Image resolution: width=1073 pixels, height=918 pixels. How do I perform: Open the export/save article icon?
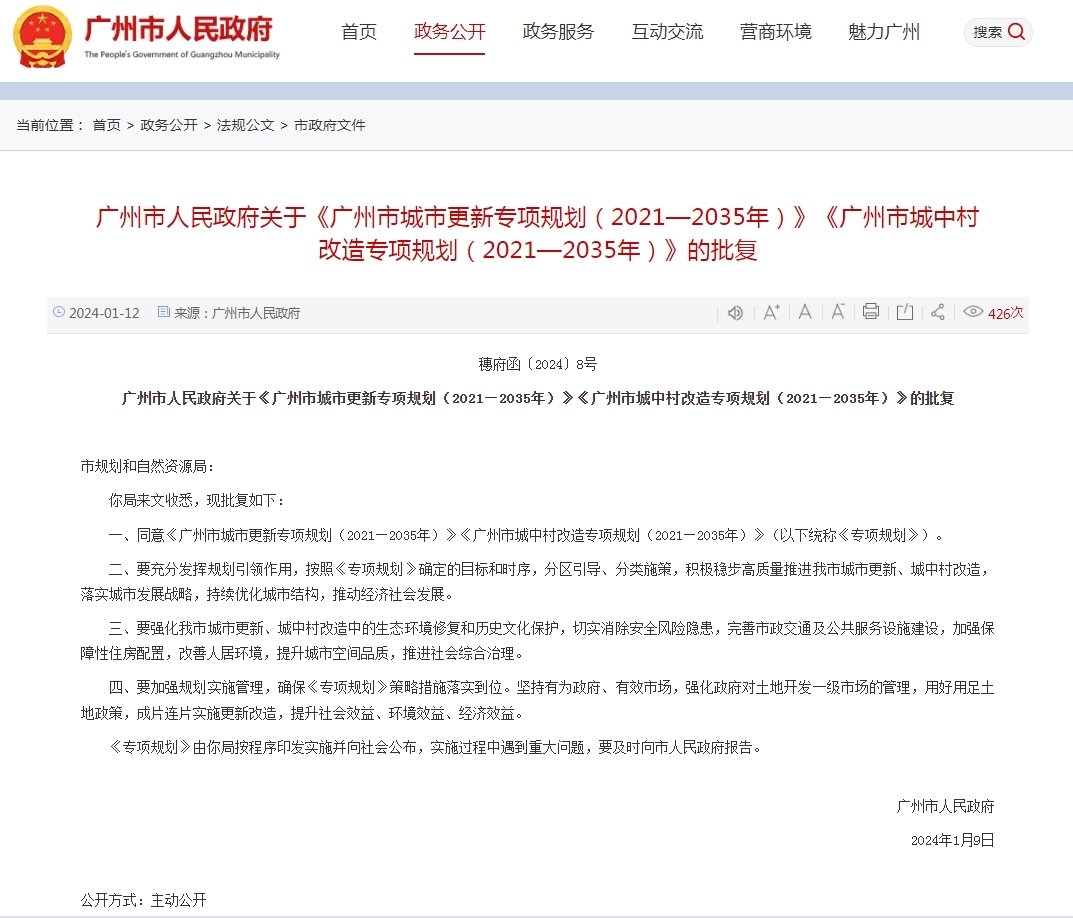pyautogui.click(x=904, y=313)
